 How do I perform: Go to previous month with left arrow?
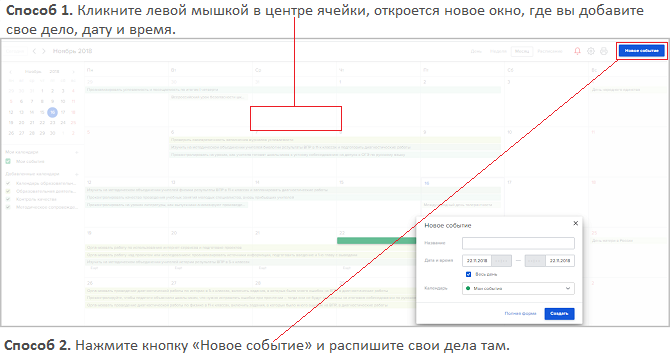click(x=34, y=51)
